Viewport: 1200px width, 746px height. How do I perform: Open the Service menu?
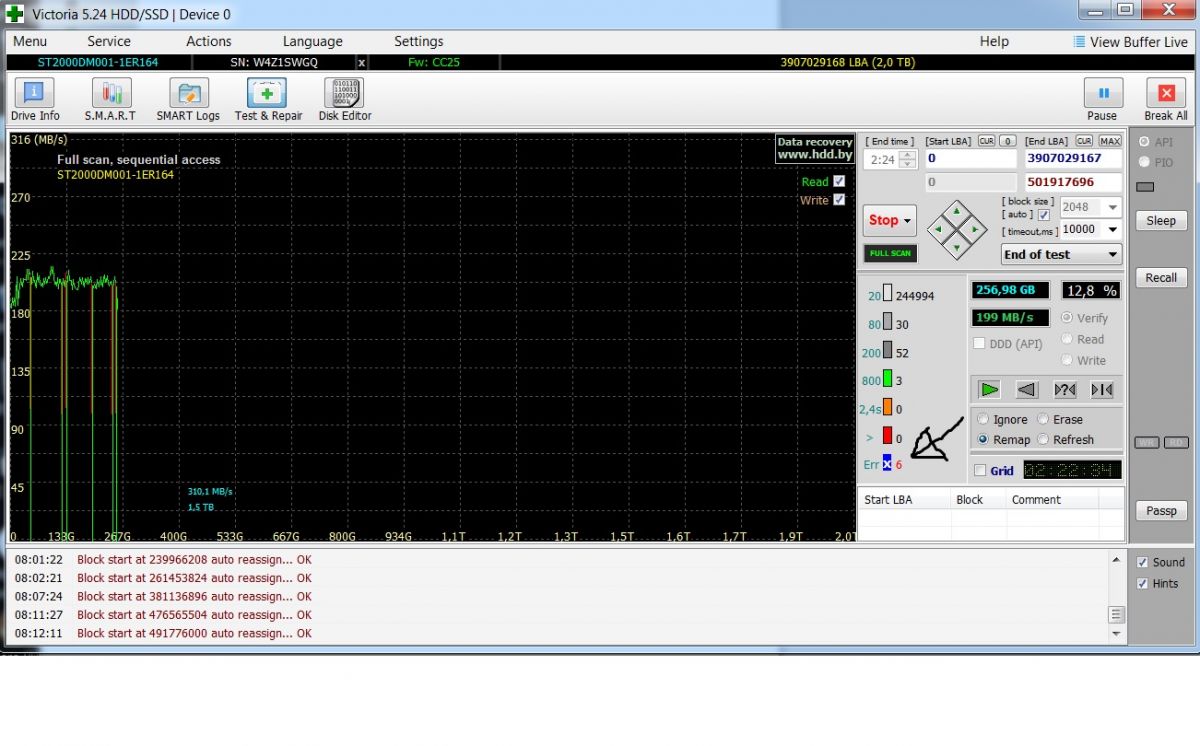(109, 41)
